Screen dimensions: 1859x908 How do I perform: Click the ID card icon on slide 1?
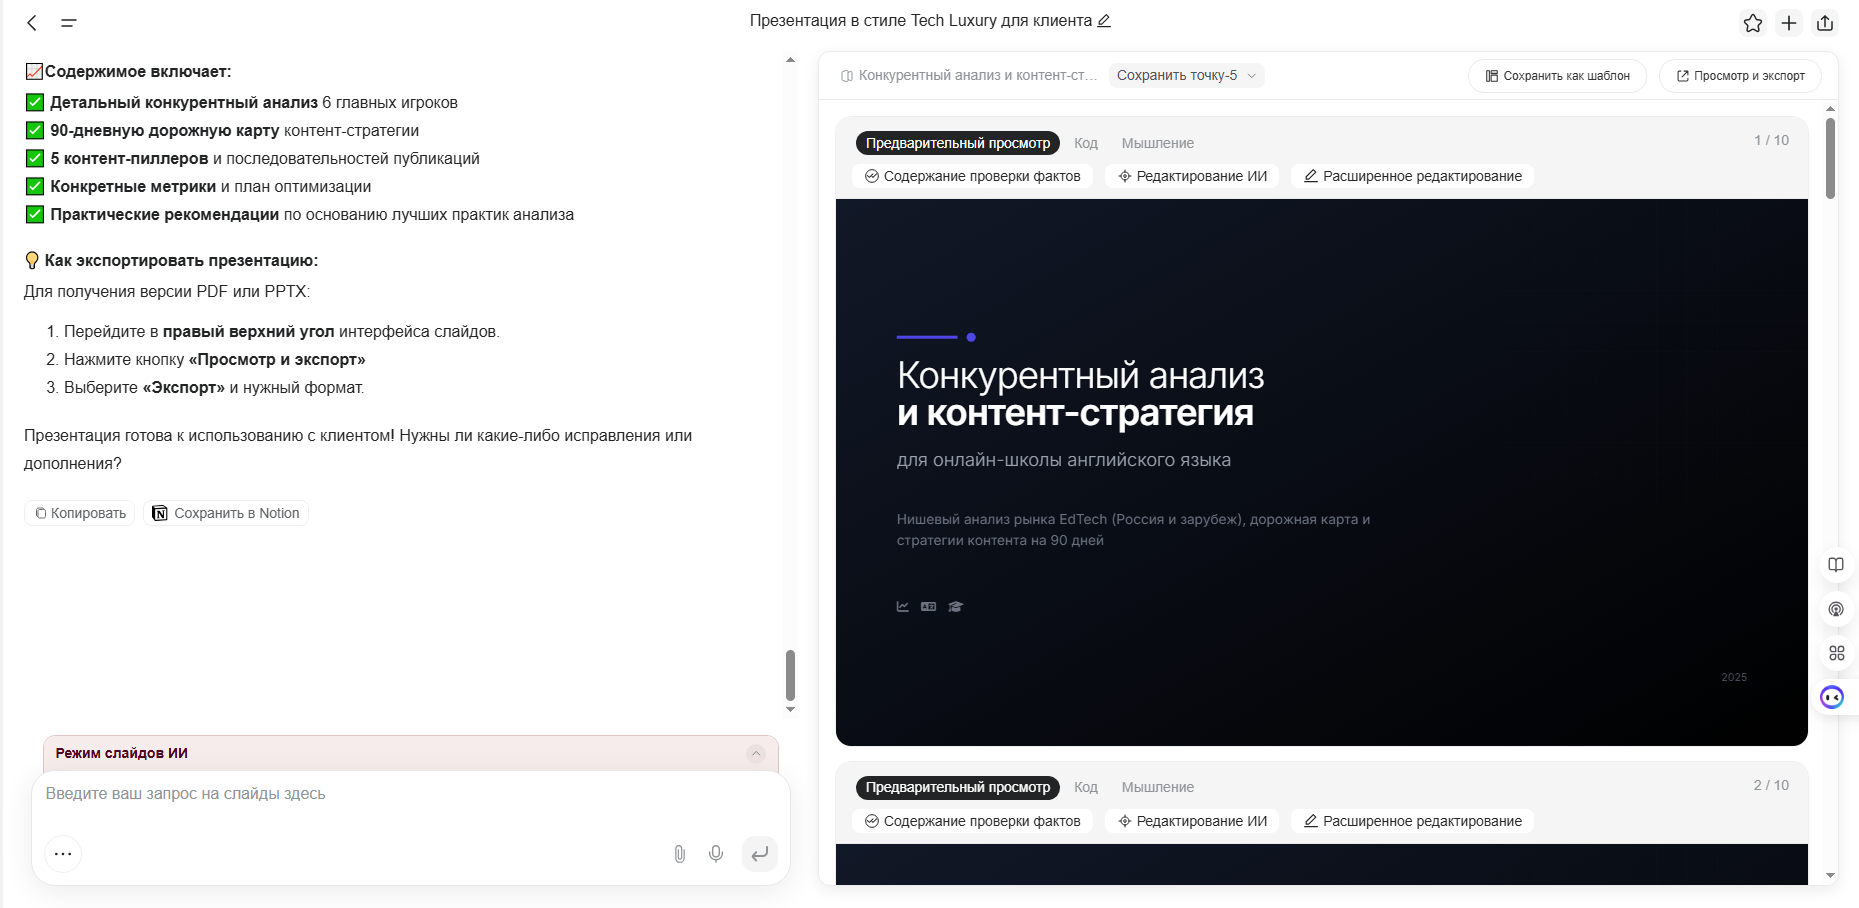tap(929, 606)
